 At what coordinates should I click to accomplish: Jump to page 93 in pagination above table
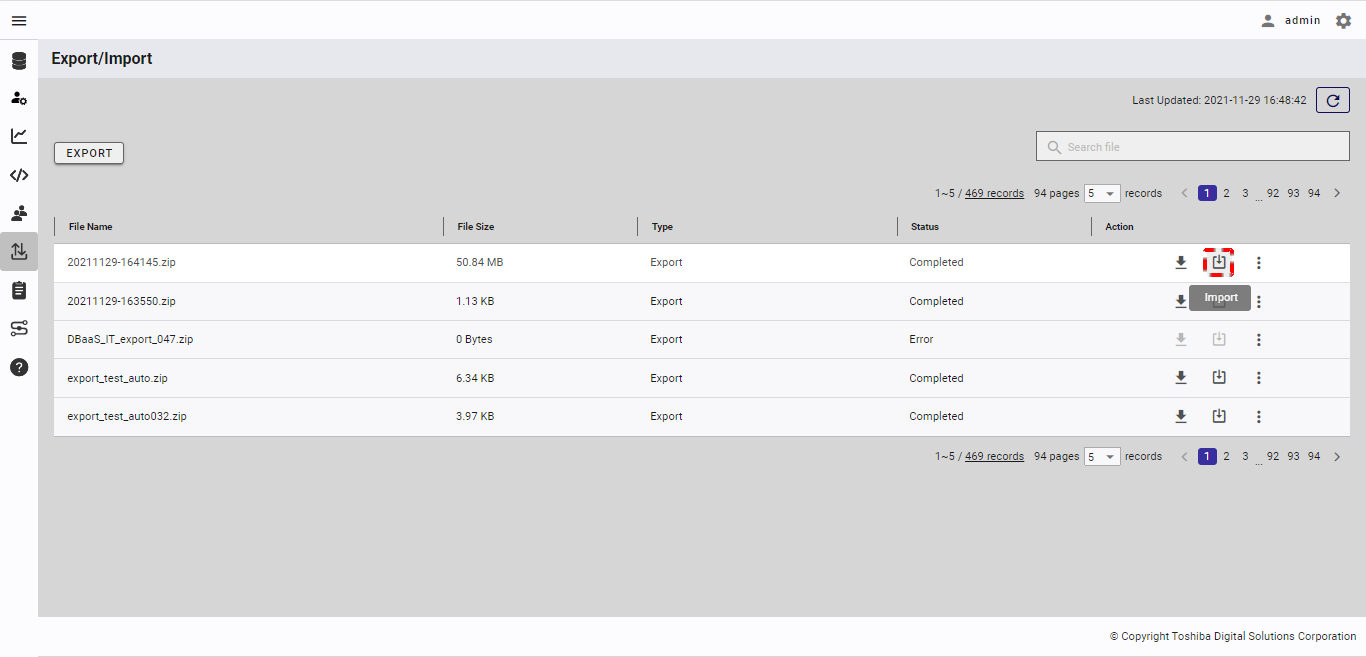pos(1293,193)
